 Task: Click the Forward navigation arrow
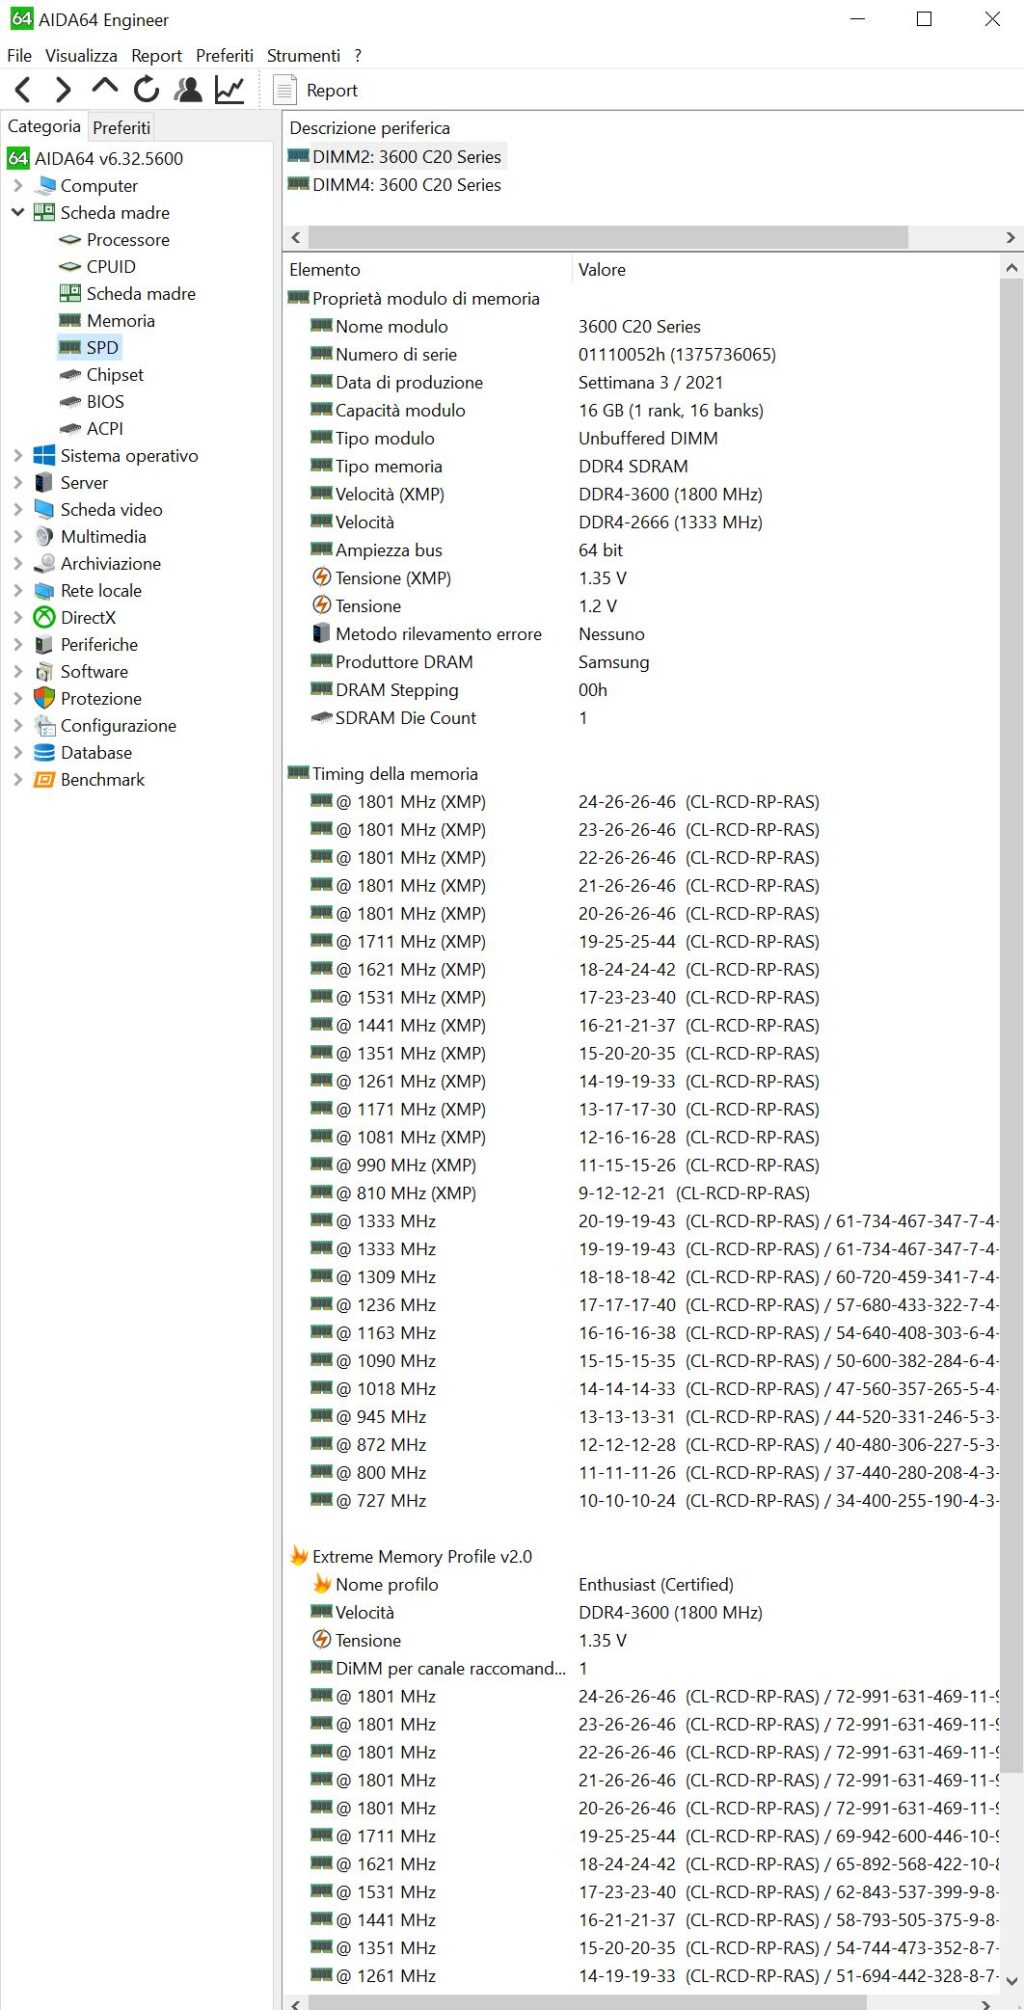[x=63, y=90]
